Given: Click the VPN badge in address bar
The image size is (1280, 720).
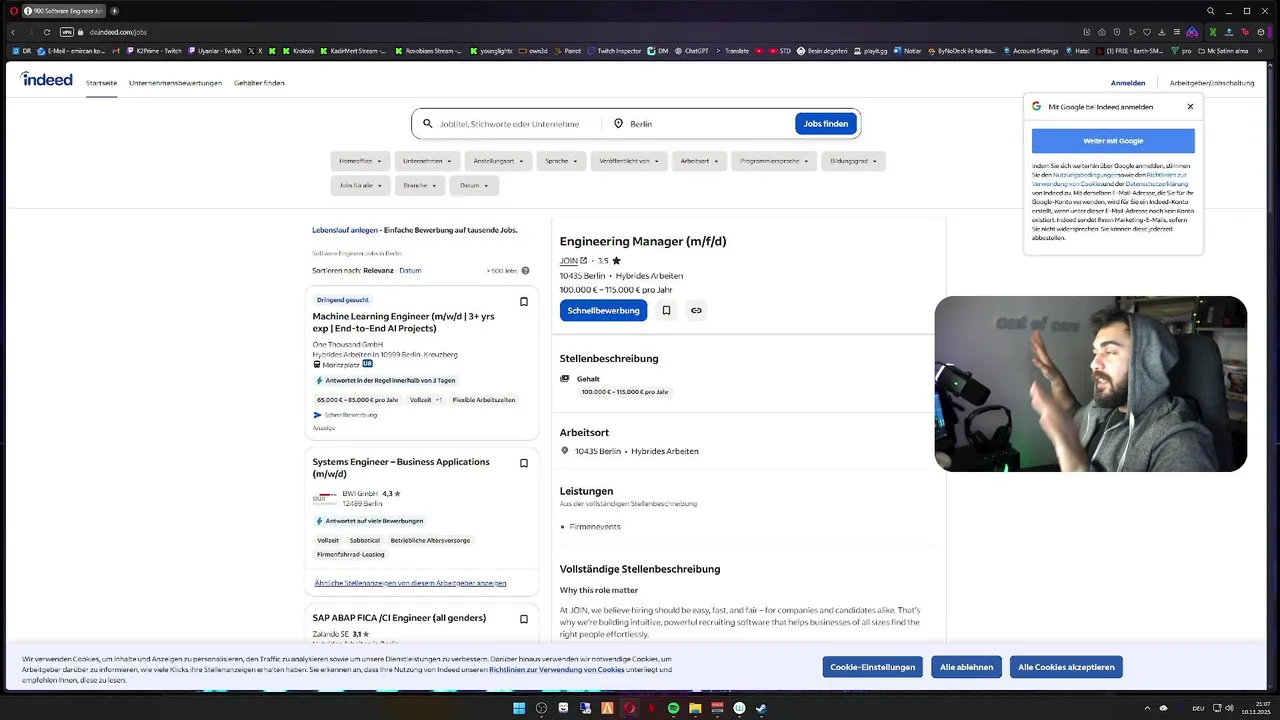Looking at the screenshot, I should (x=67, y=32).
